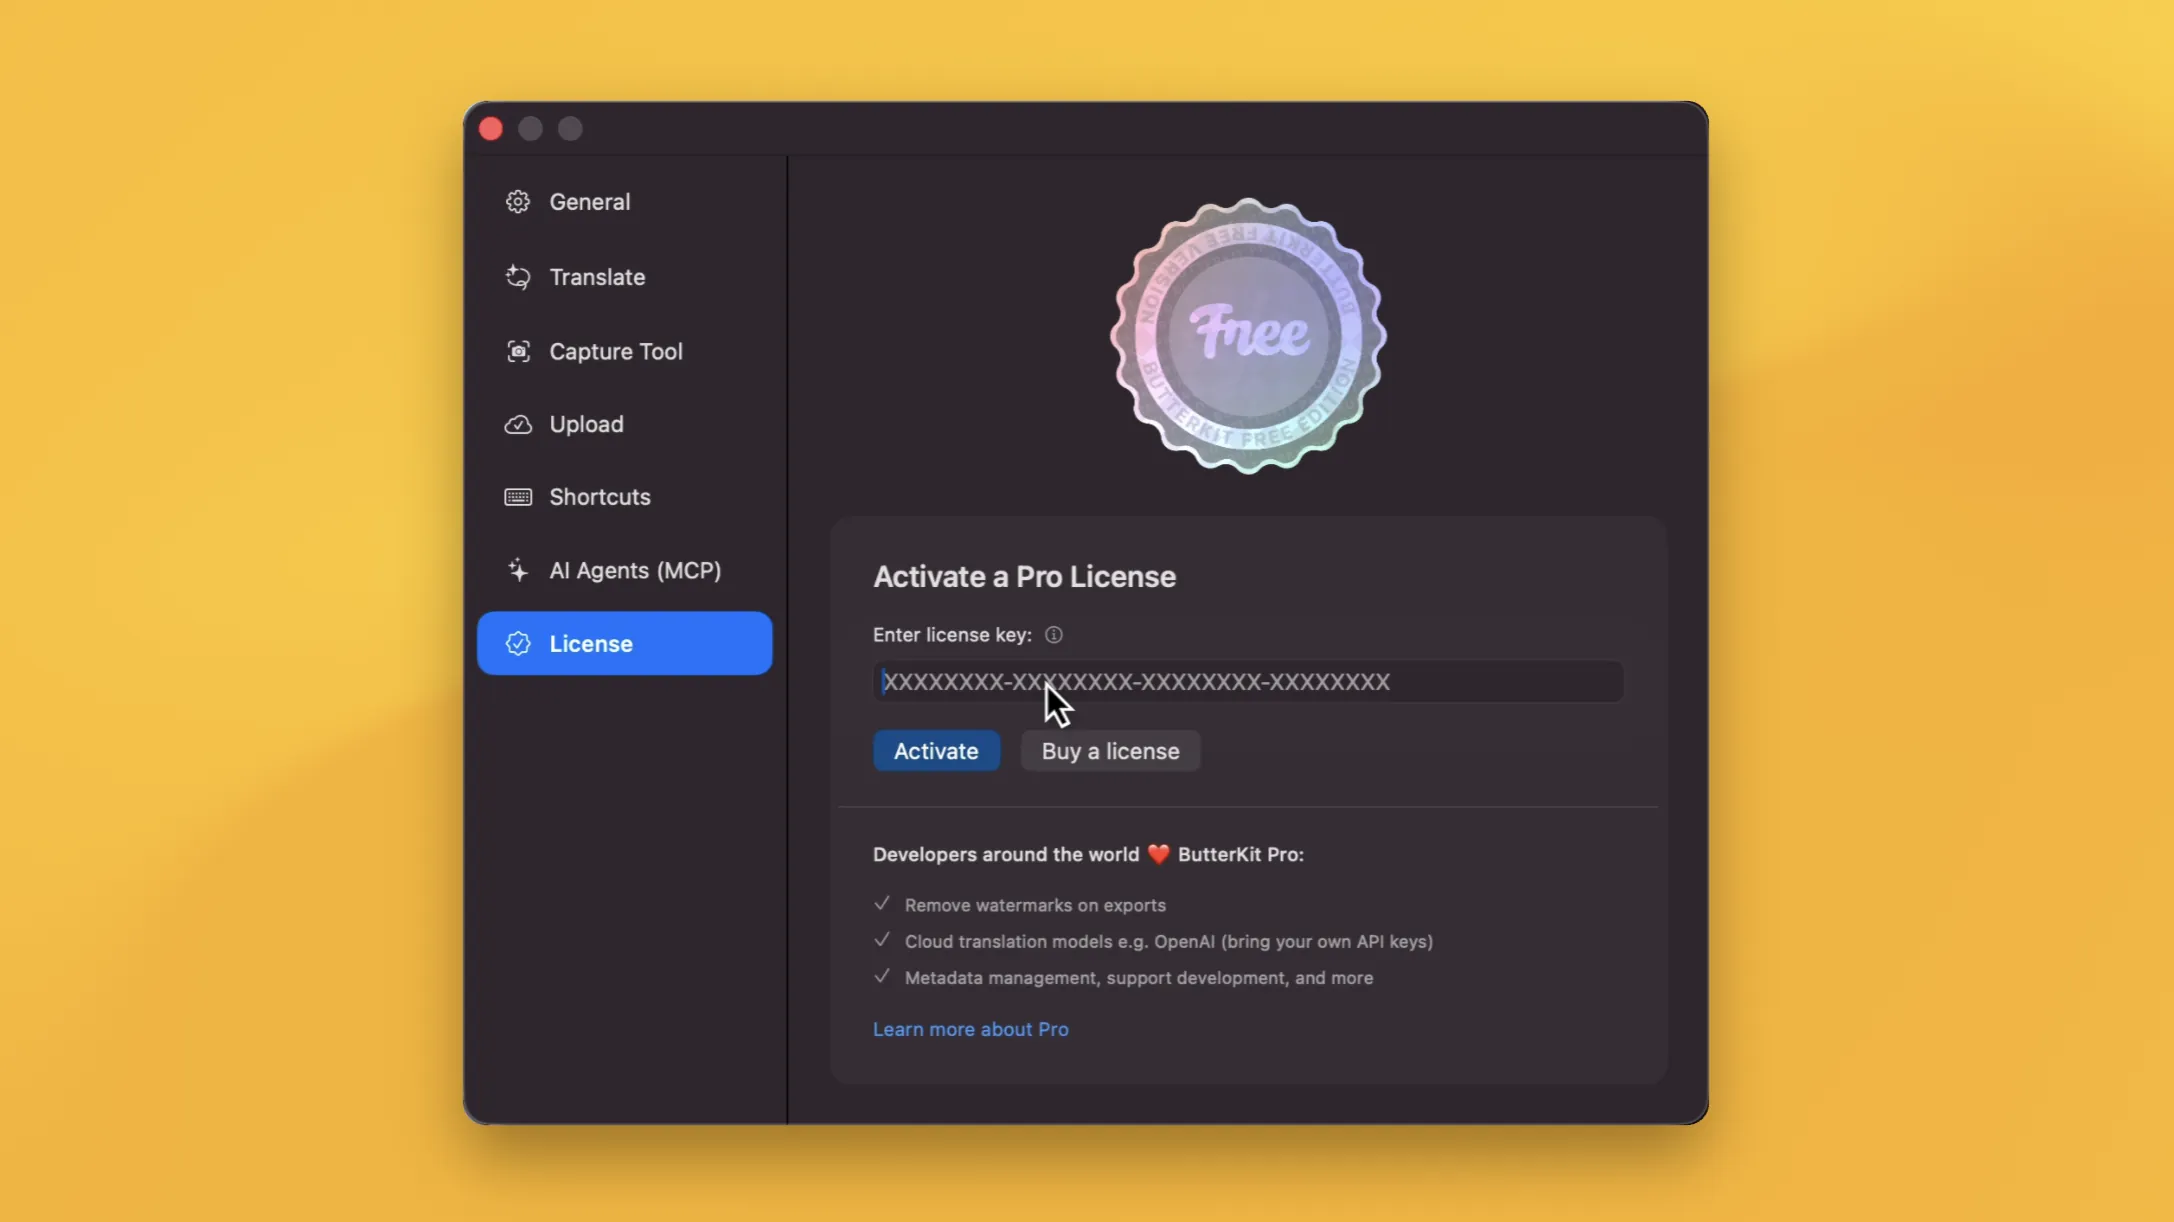
Task: Open Upload label in sidebar
Action: pyautogui.click(x=586, y=425)
